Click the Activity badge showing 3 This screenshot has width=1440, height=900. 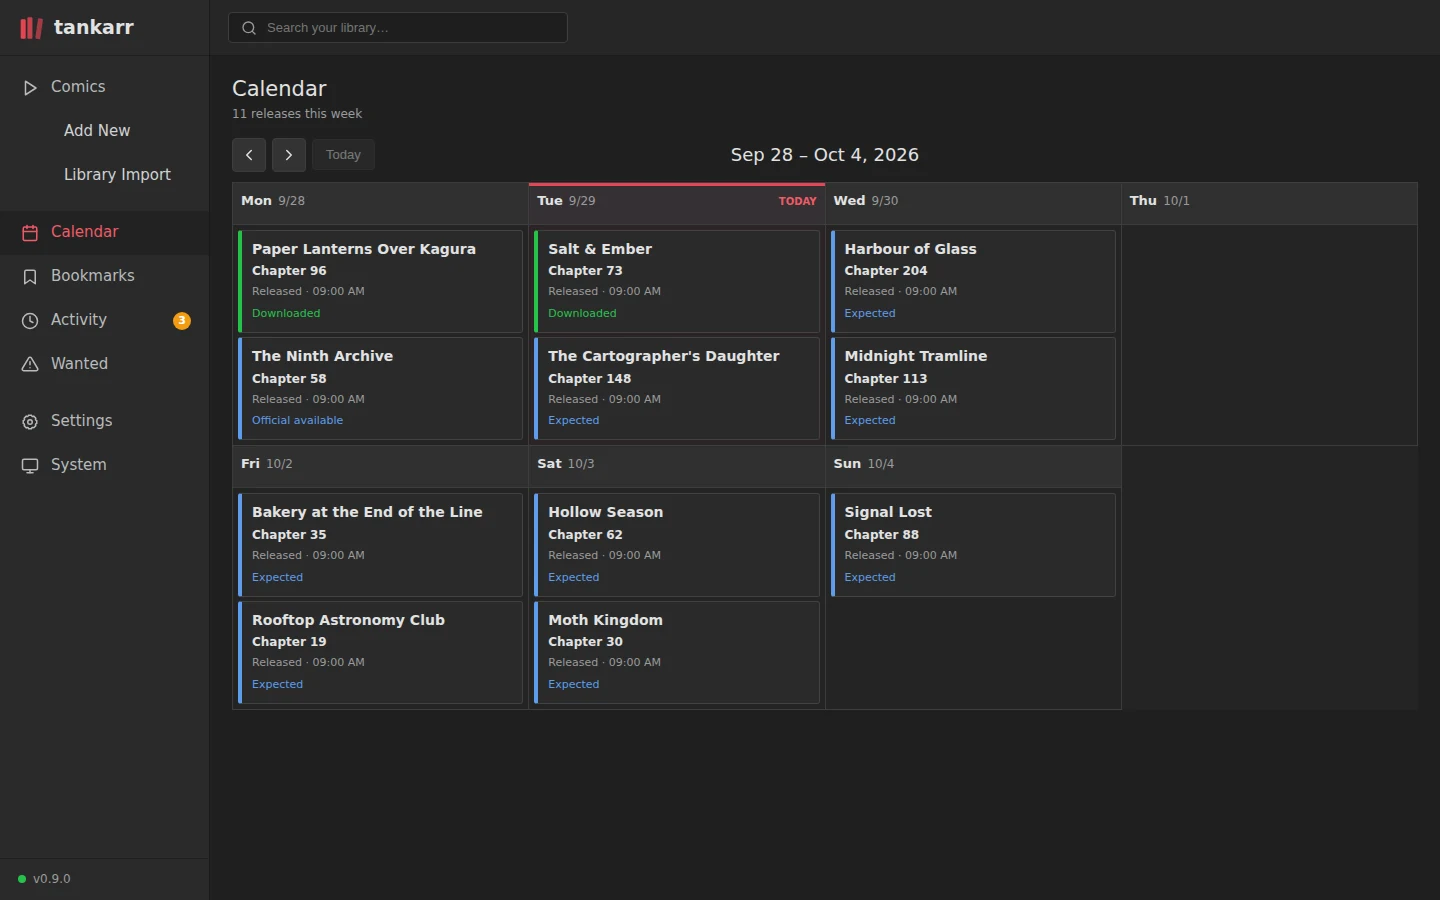(x=182, y=321)
